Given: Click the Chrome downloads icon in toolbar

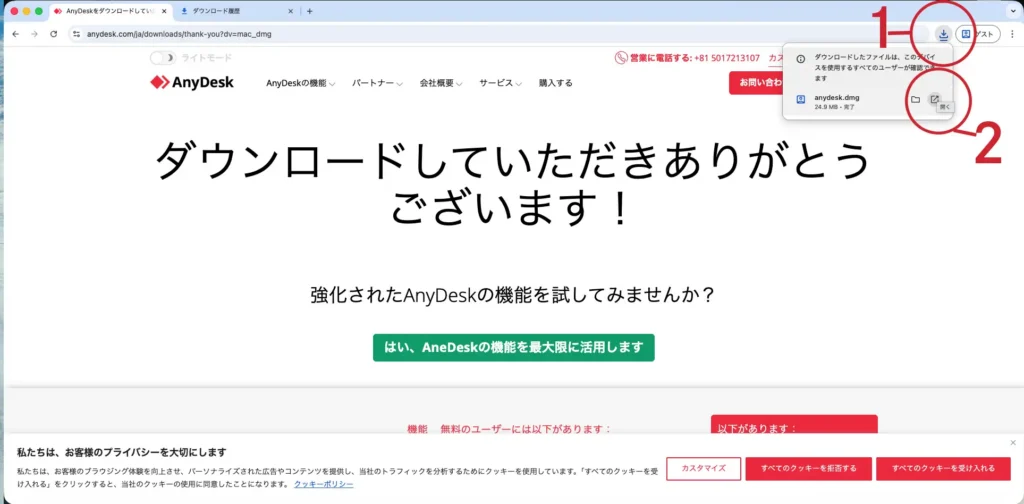Looking at the screenshot, I should [944, 33].
